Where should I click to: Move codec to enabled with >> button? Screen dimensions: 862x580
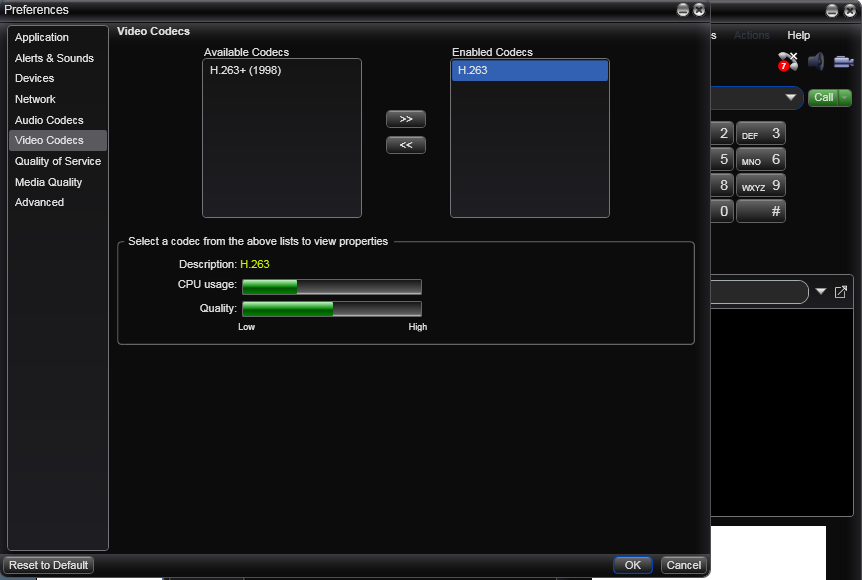pyautogui.click(x=406, y=119)
